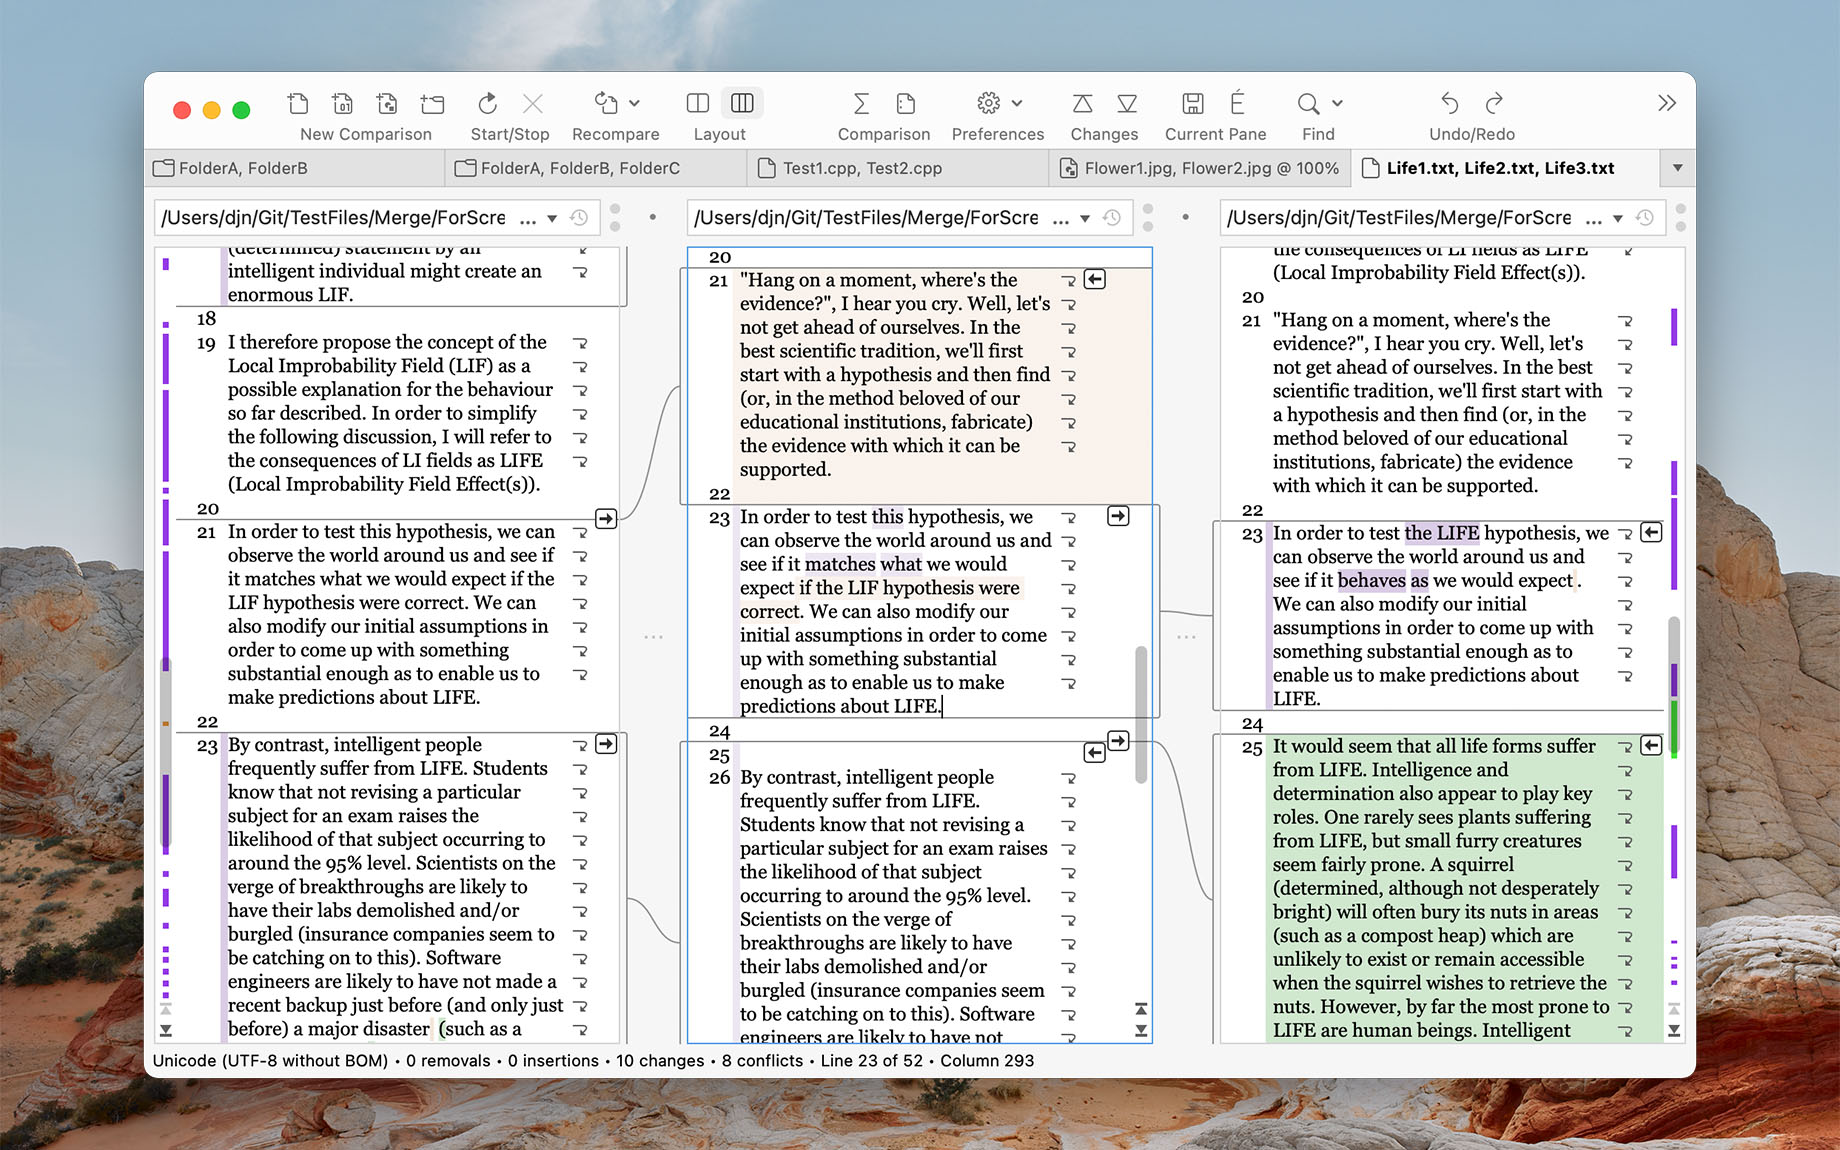Click the merge-right arrow beside line 23
This screenshot has height=1150, width=1840.
[1119, 516]
